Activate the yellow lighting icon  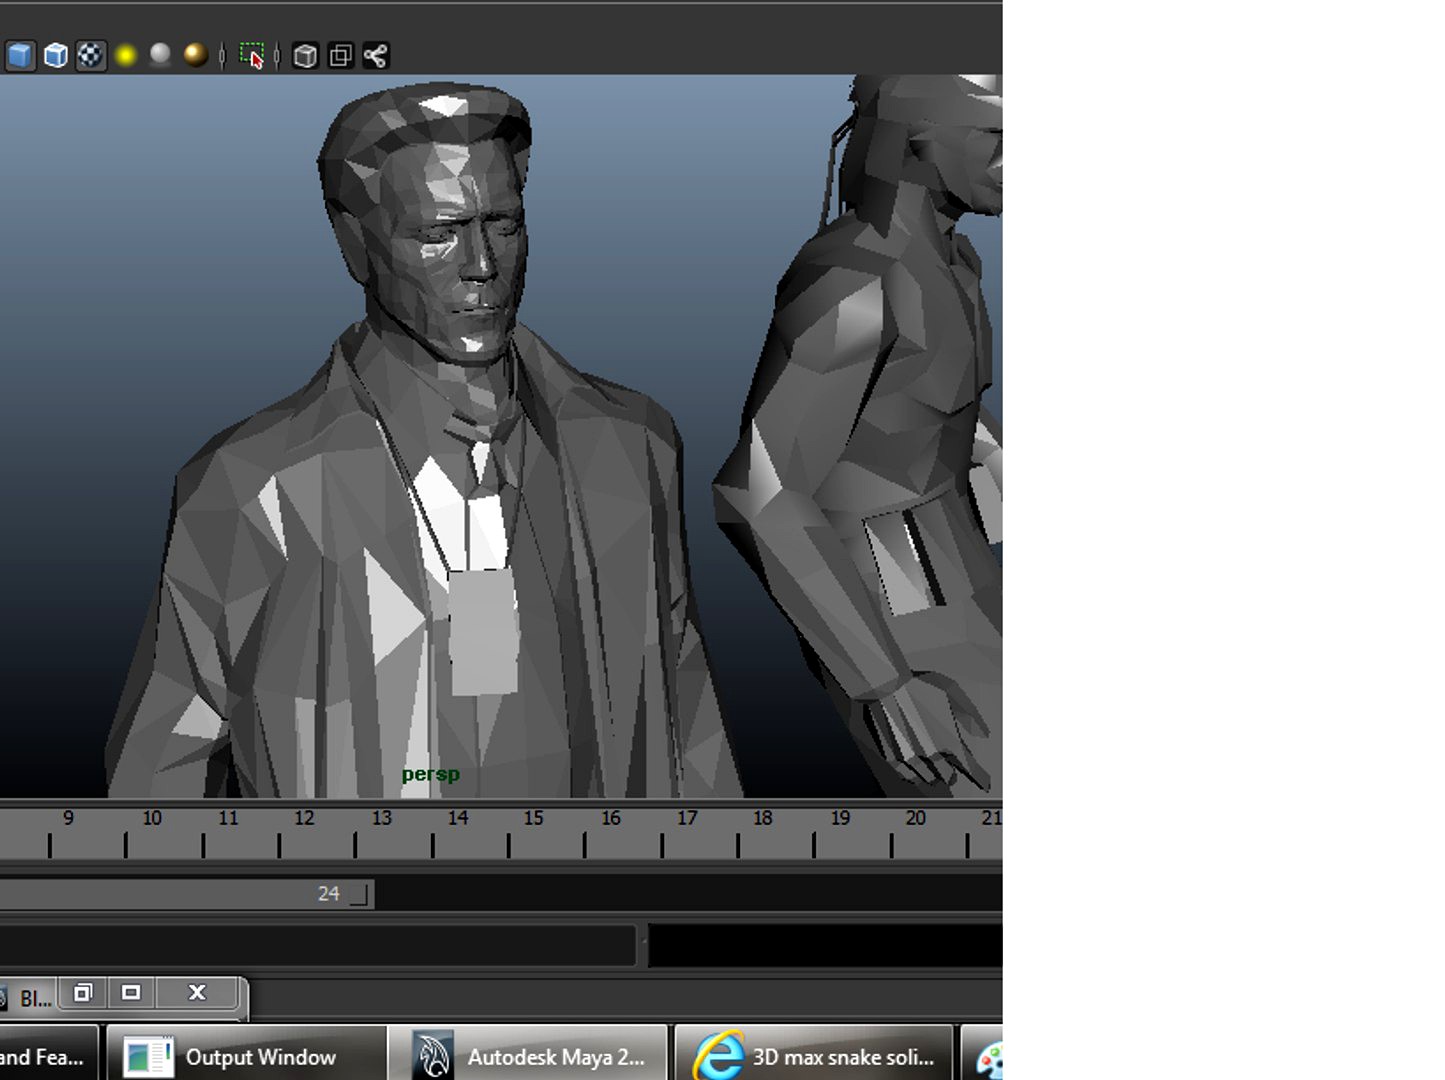coord(124,55)
